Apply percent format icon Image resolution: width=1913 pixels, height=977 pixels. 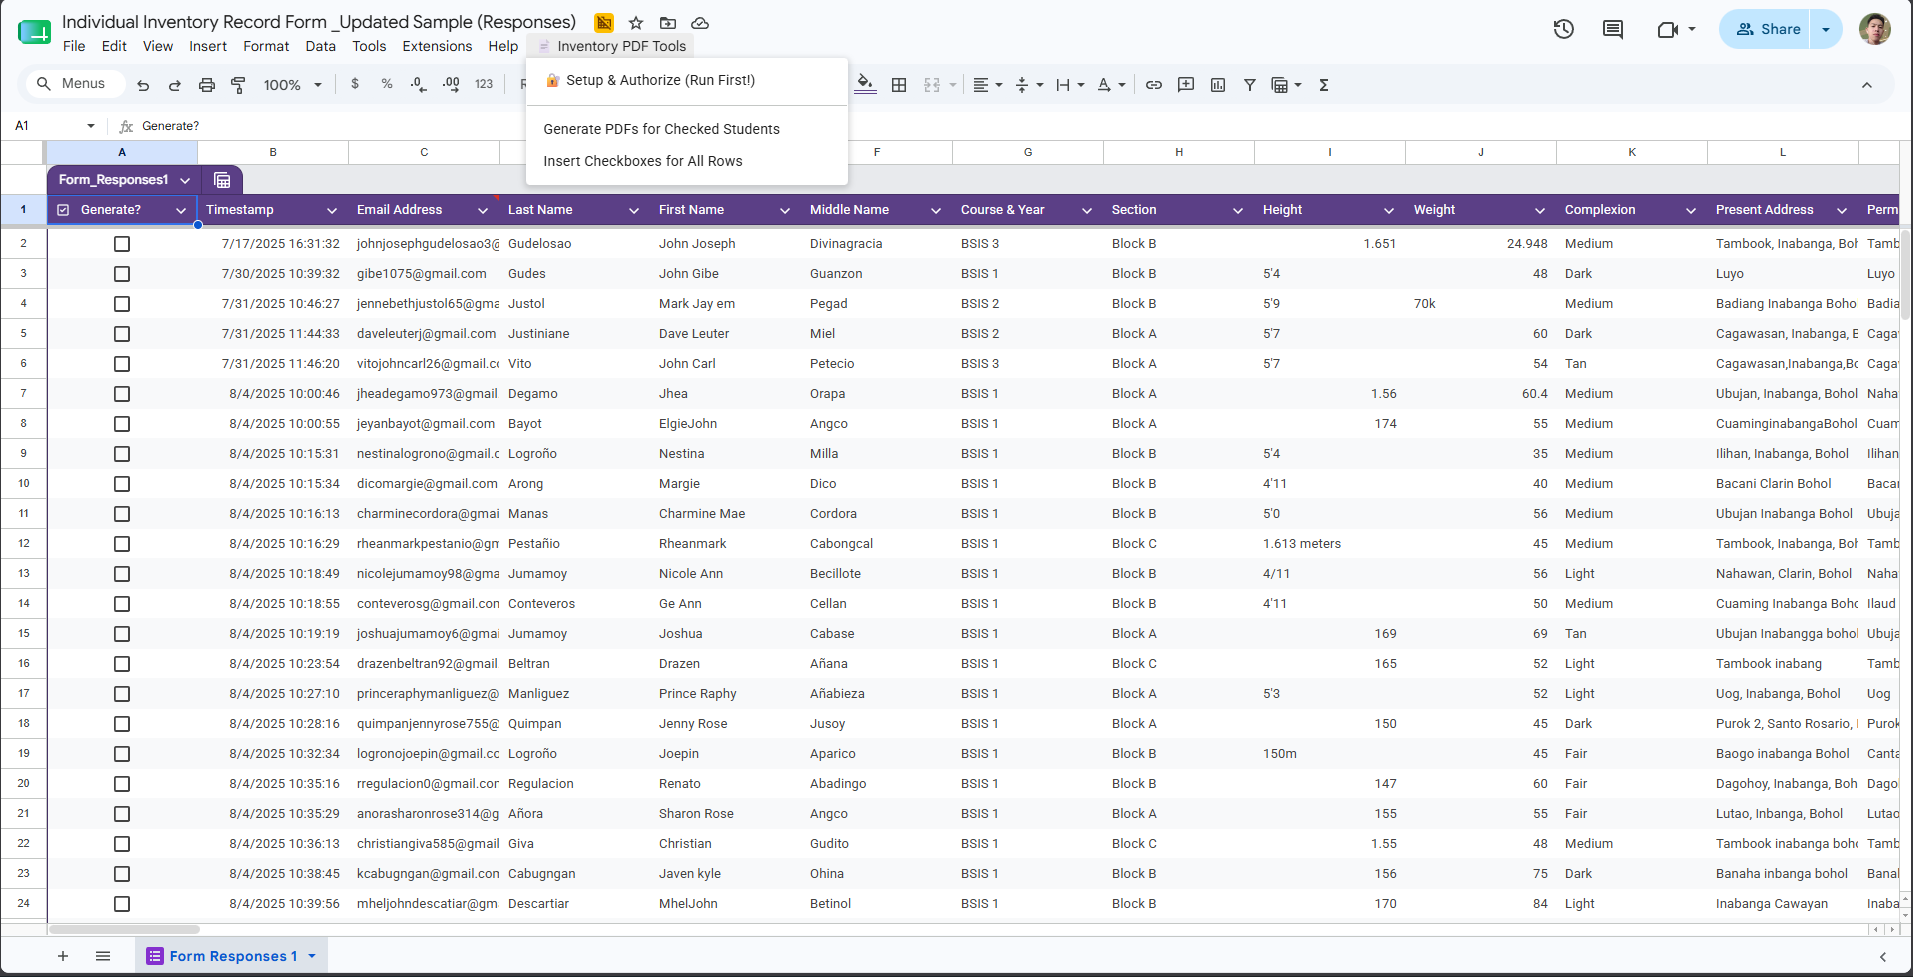(x=387, y=85)
